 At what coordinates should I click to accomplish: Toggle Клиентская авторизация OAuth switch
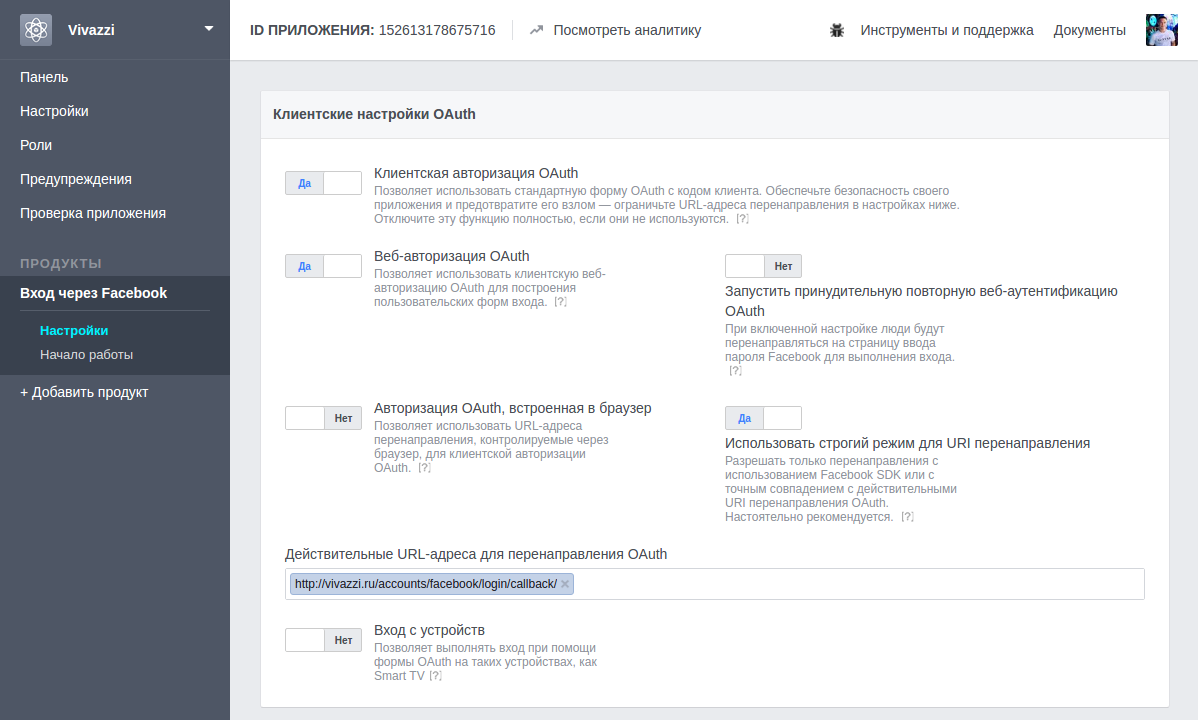[323, 183]
